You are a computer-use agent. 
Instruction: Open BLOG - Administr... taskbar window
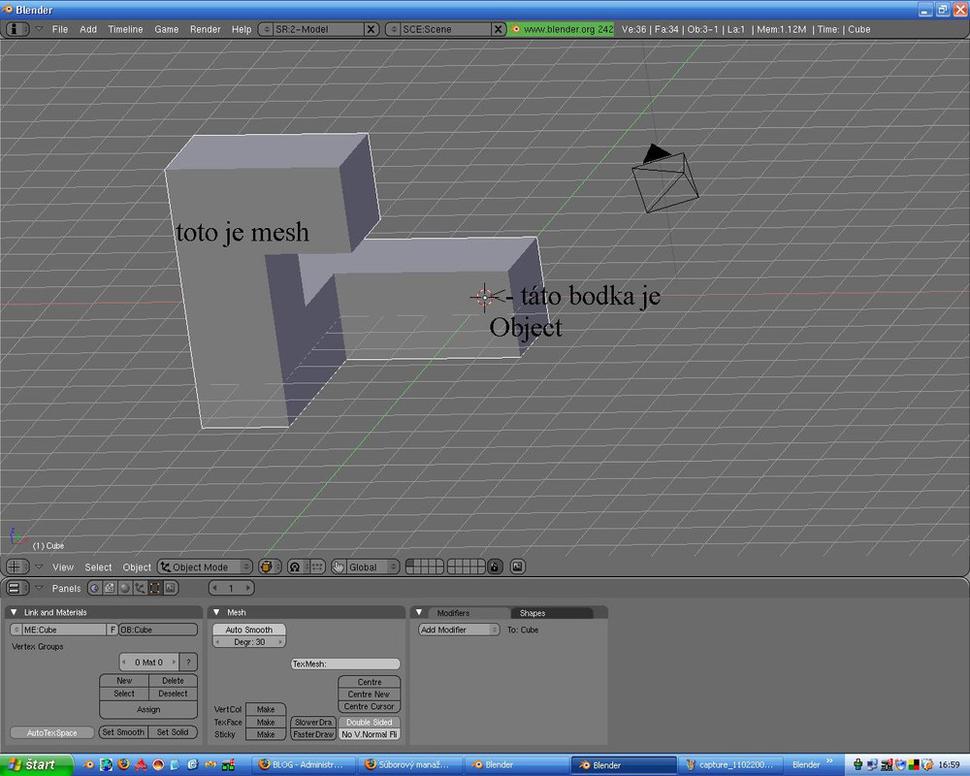[306, 765]
